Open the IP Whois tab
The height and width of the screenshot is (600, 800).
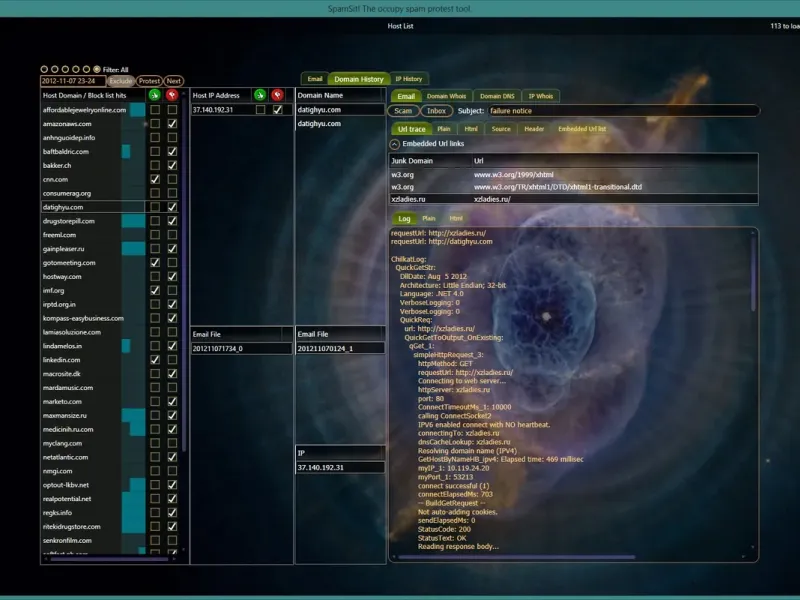pos(540,96)
